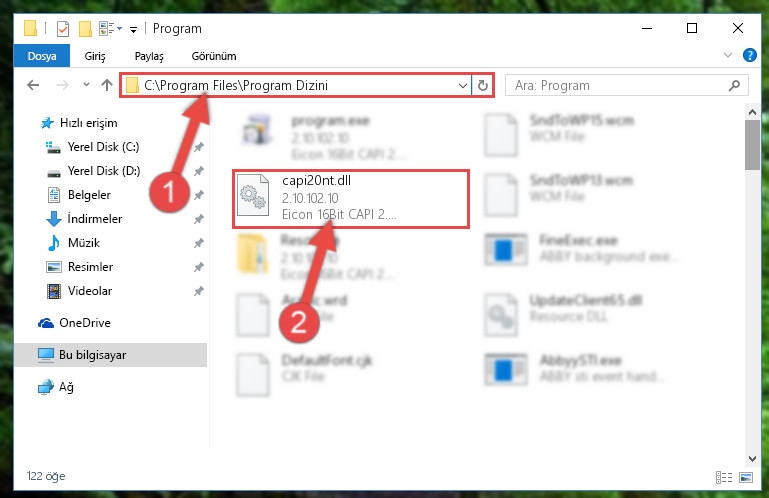This screenshot has width=769, height=498.
Task: Open the address bar history dropdown
Action: (462, 85)
